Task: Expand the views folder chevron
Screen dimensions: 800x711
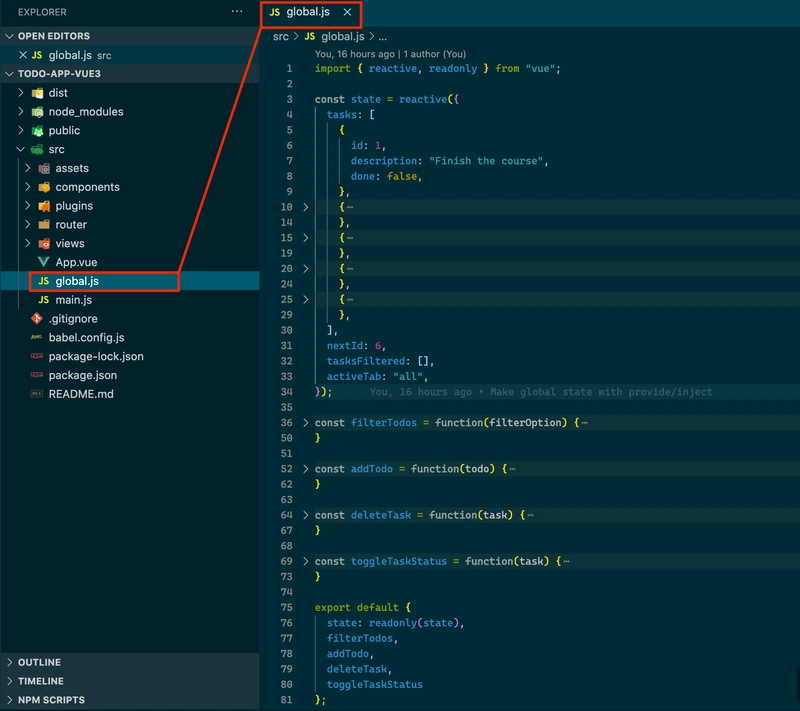Action: (28, 243)
